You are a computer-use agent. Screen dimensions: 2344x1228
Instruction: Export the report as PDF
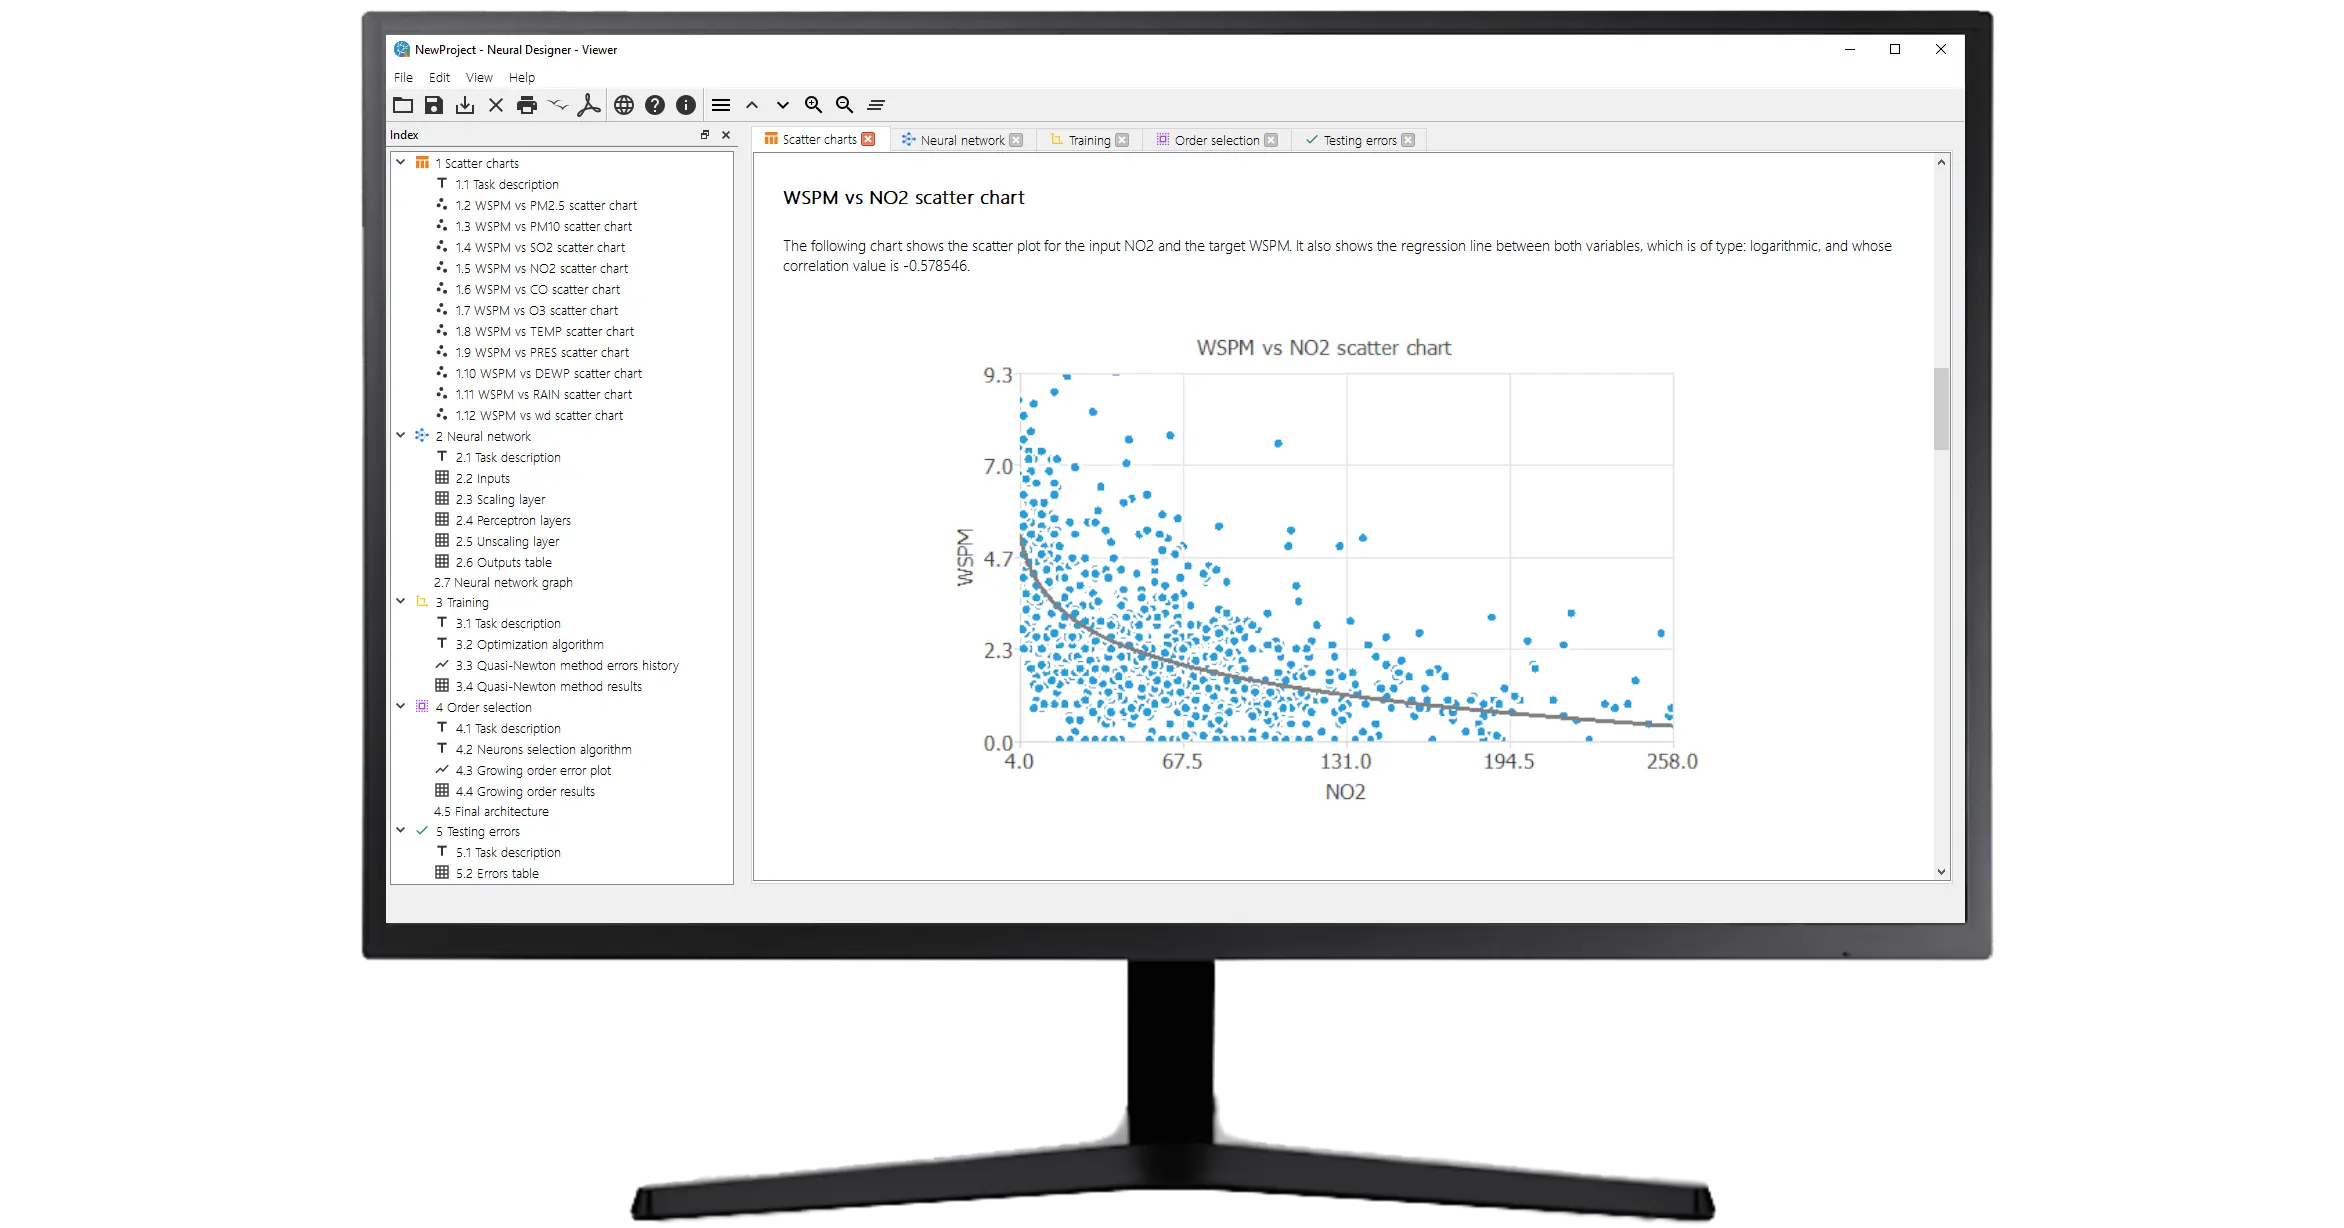[589, 104]
